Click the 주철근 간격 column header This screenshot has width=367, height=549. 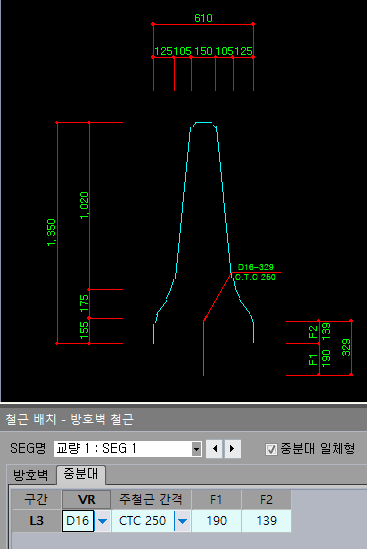pyautogui.click(x=151, y=500)
